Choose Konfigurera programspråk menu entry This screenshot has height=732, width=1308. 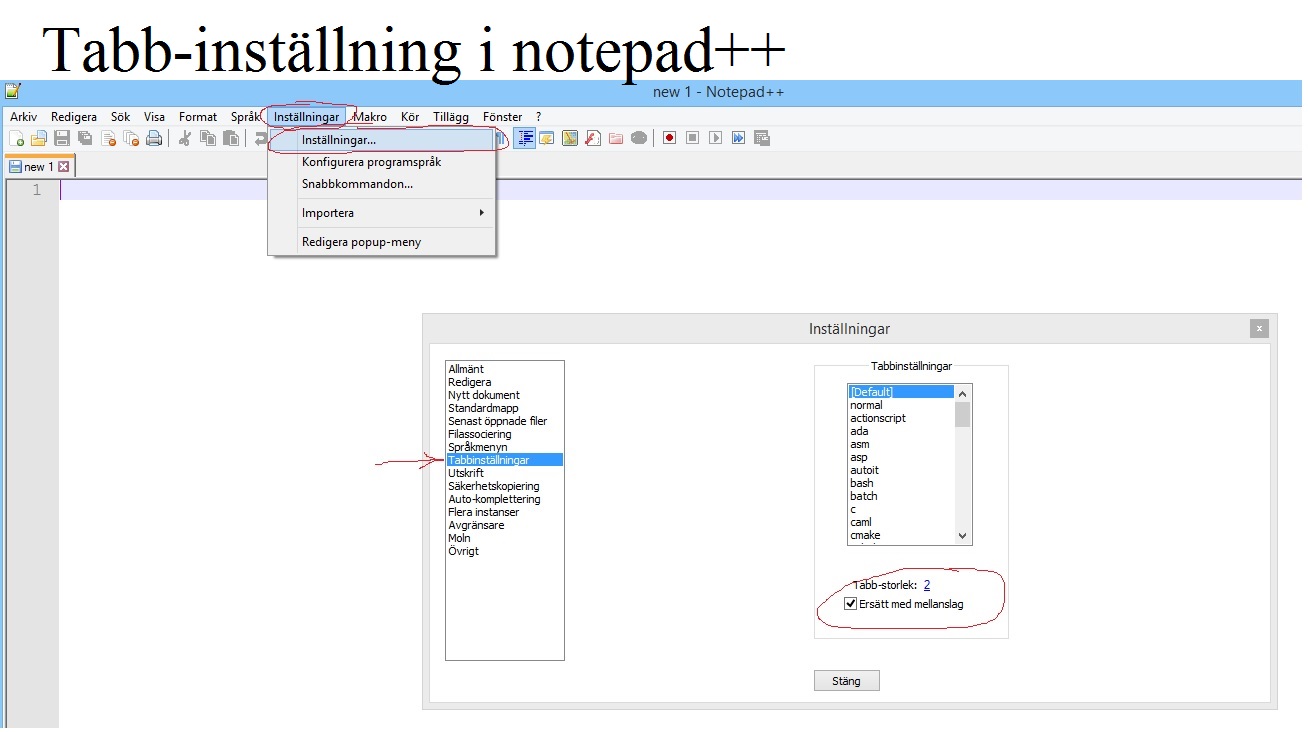coord(382,162)
